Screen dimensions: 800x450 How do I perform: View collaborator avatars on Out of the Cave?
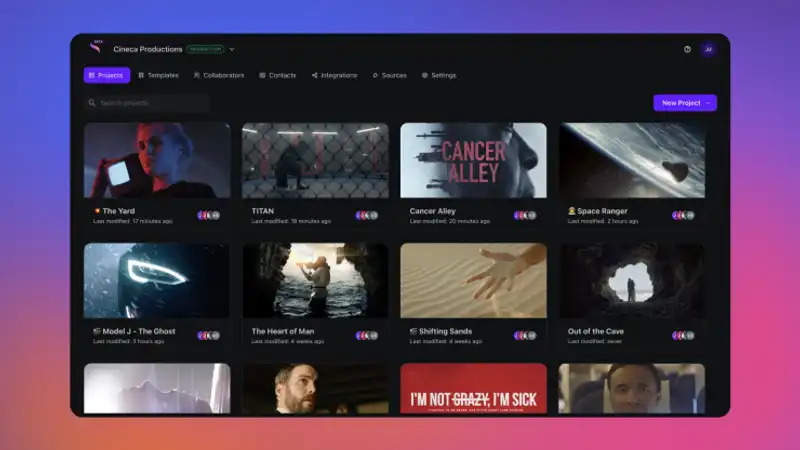point(683,335)
